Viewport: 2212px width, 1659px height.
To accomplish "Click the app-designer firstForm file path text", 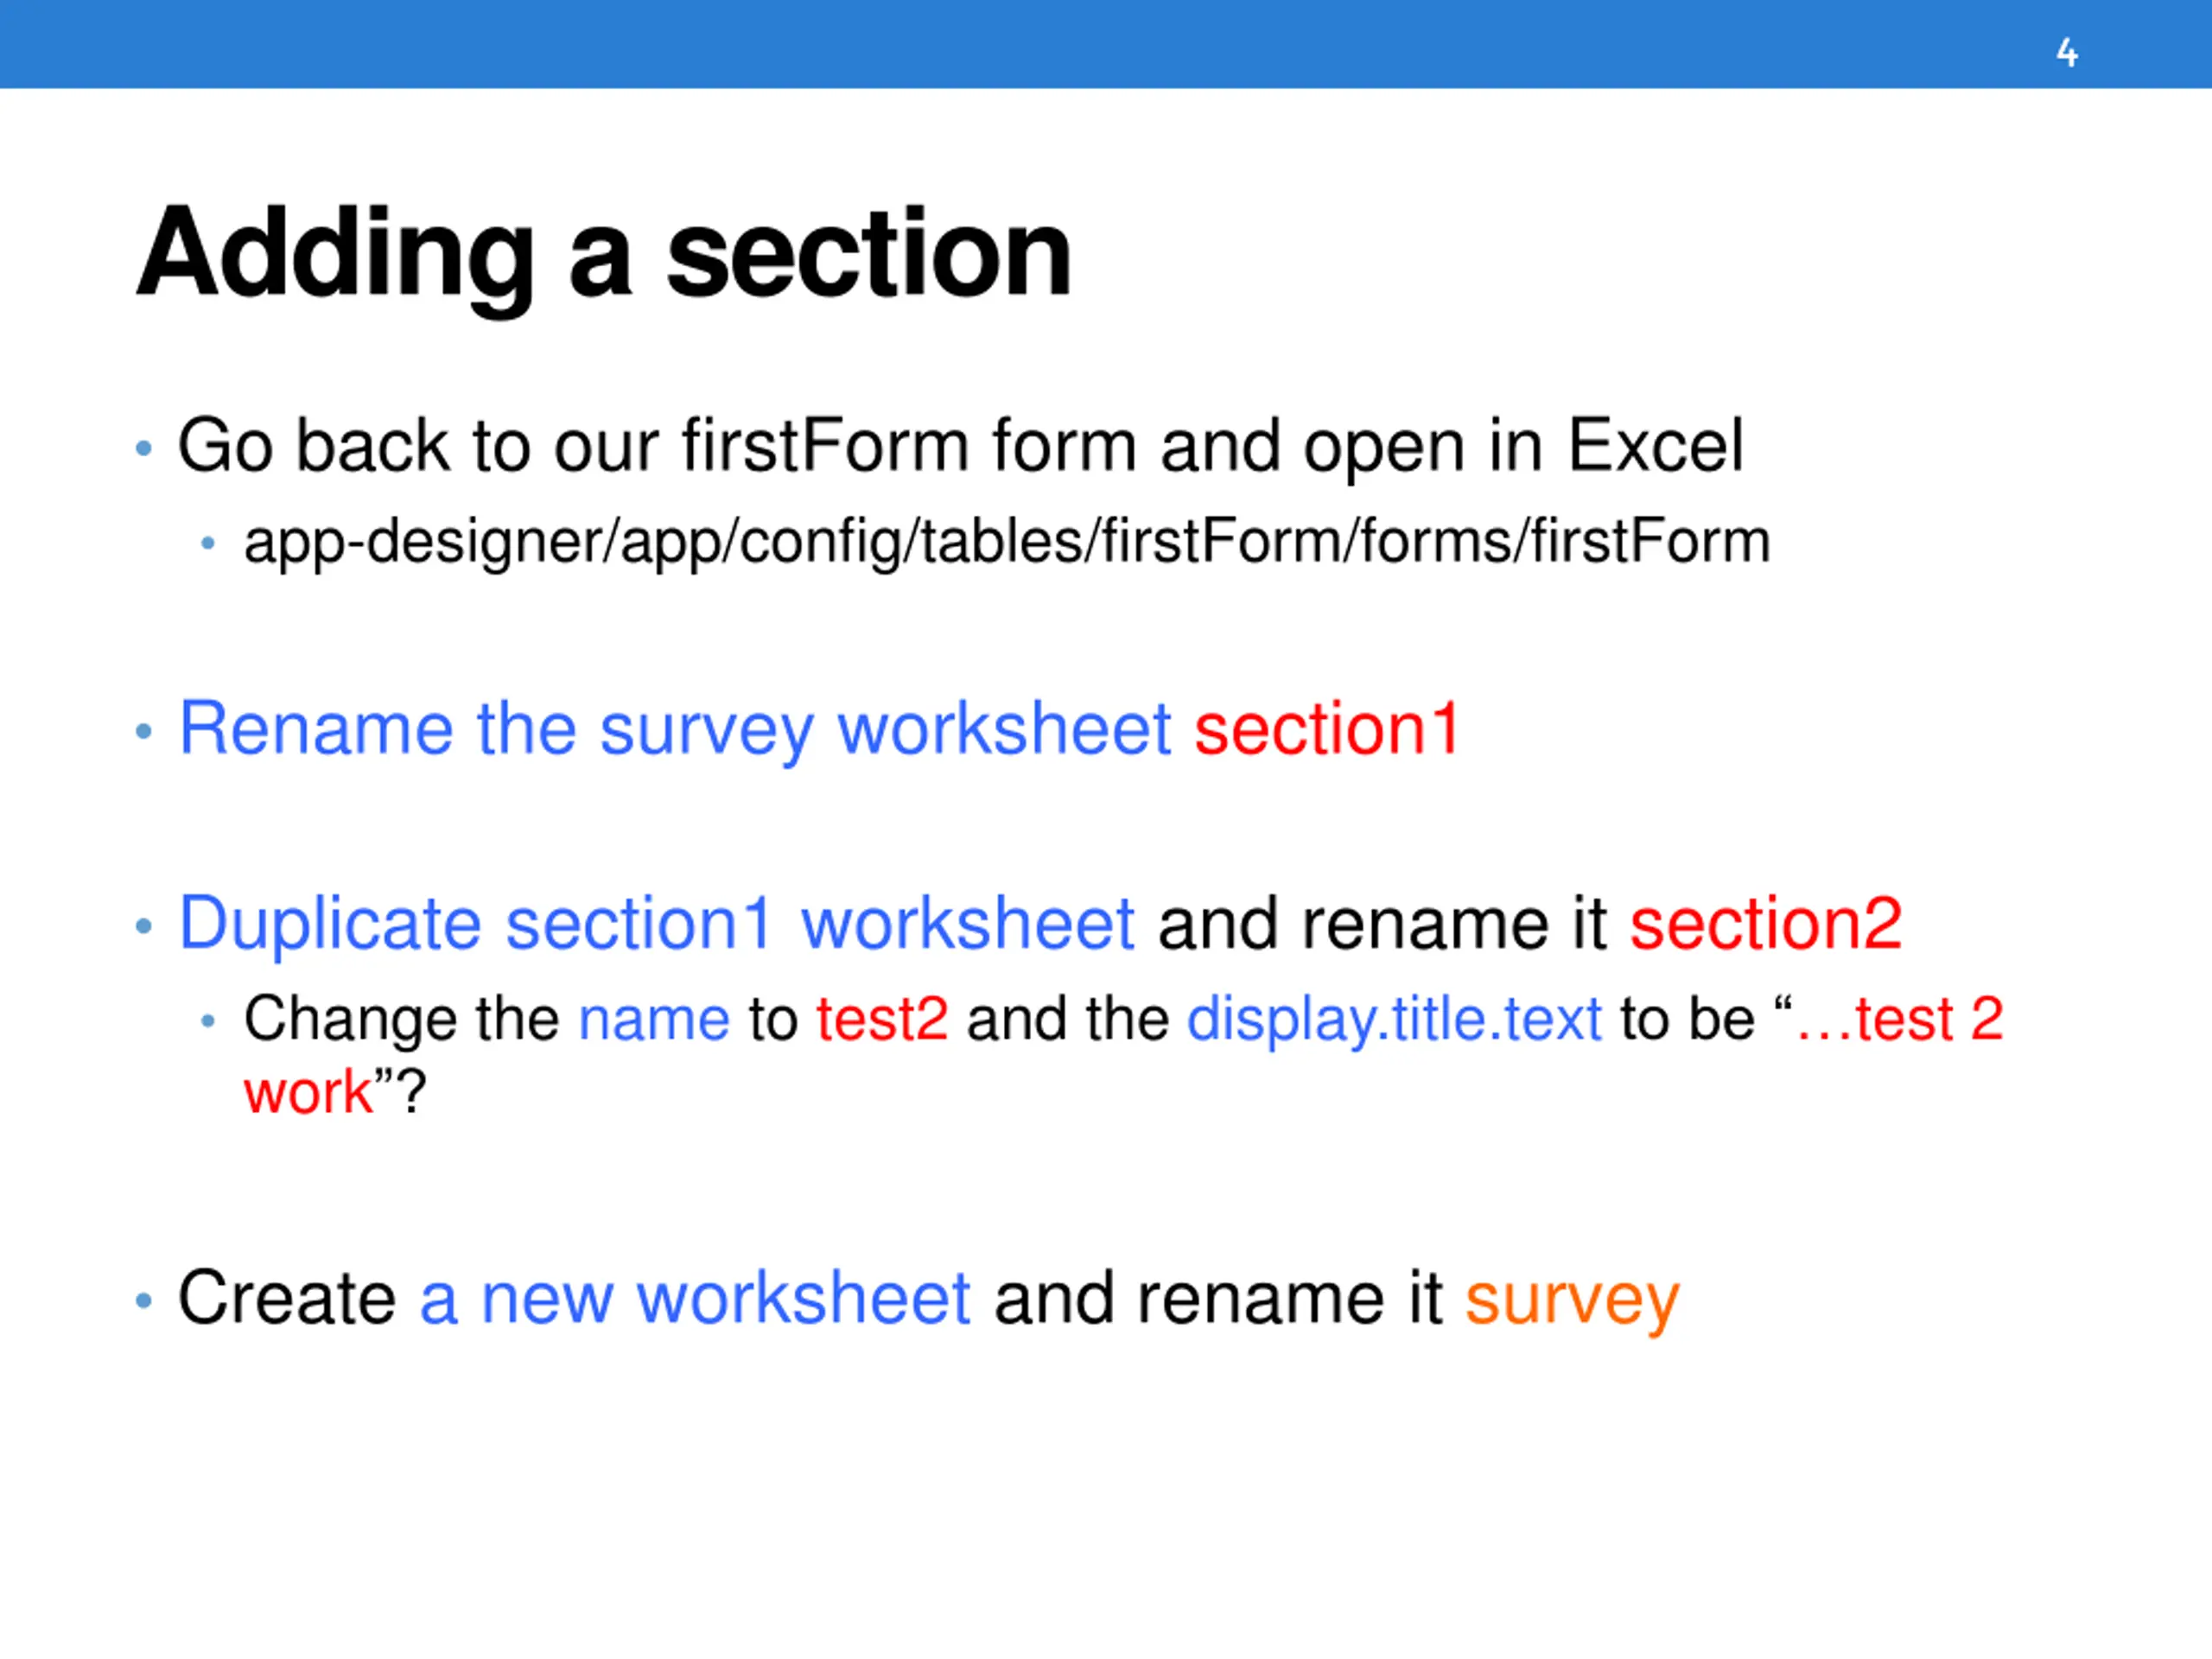I will pyautogui.click(x=1006, y=542).
